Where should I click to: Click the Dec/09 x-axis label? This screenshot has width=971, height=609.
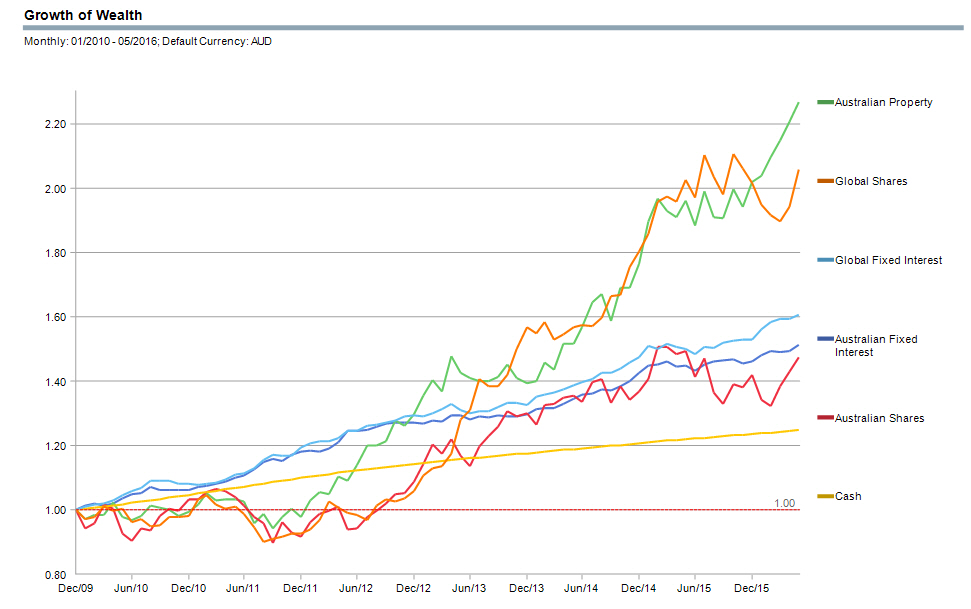[x=76, y=588]
